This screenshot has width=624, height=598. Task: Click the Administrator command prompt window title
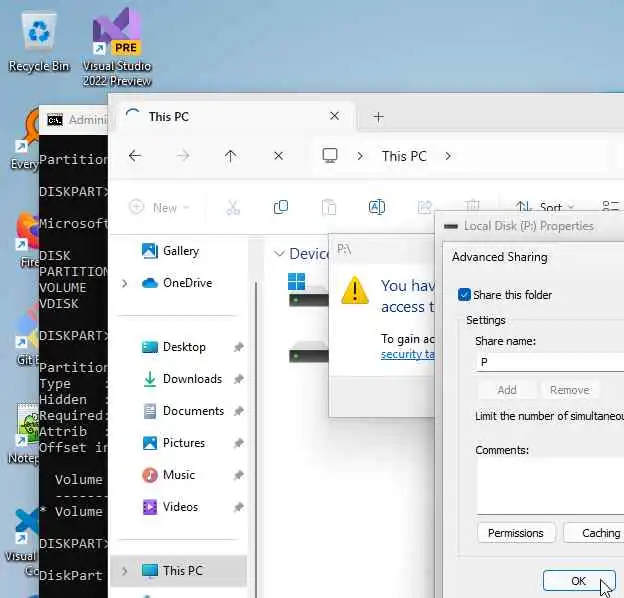click(x=88, y=120)
